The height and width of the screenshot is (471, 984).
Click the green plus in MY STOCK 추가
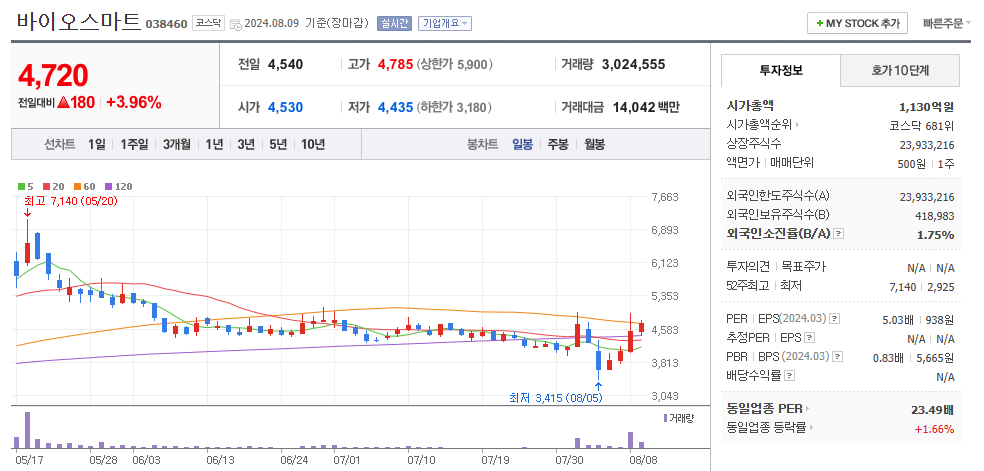coord(819,24)
